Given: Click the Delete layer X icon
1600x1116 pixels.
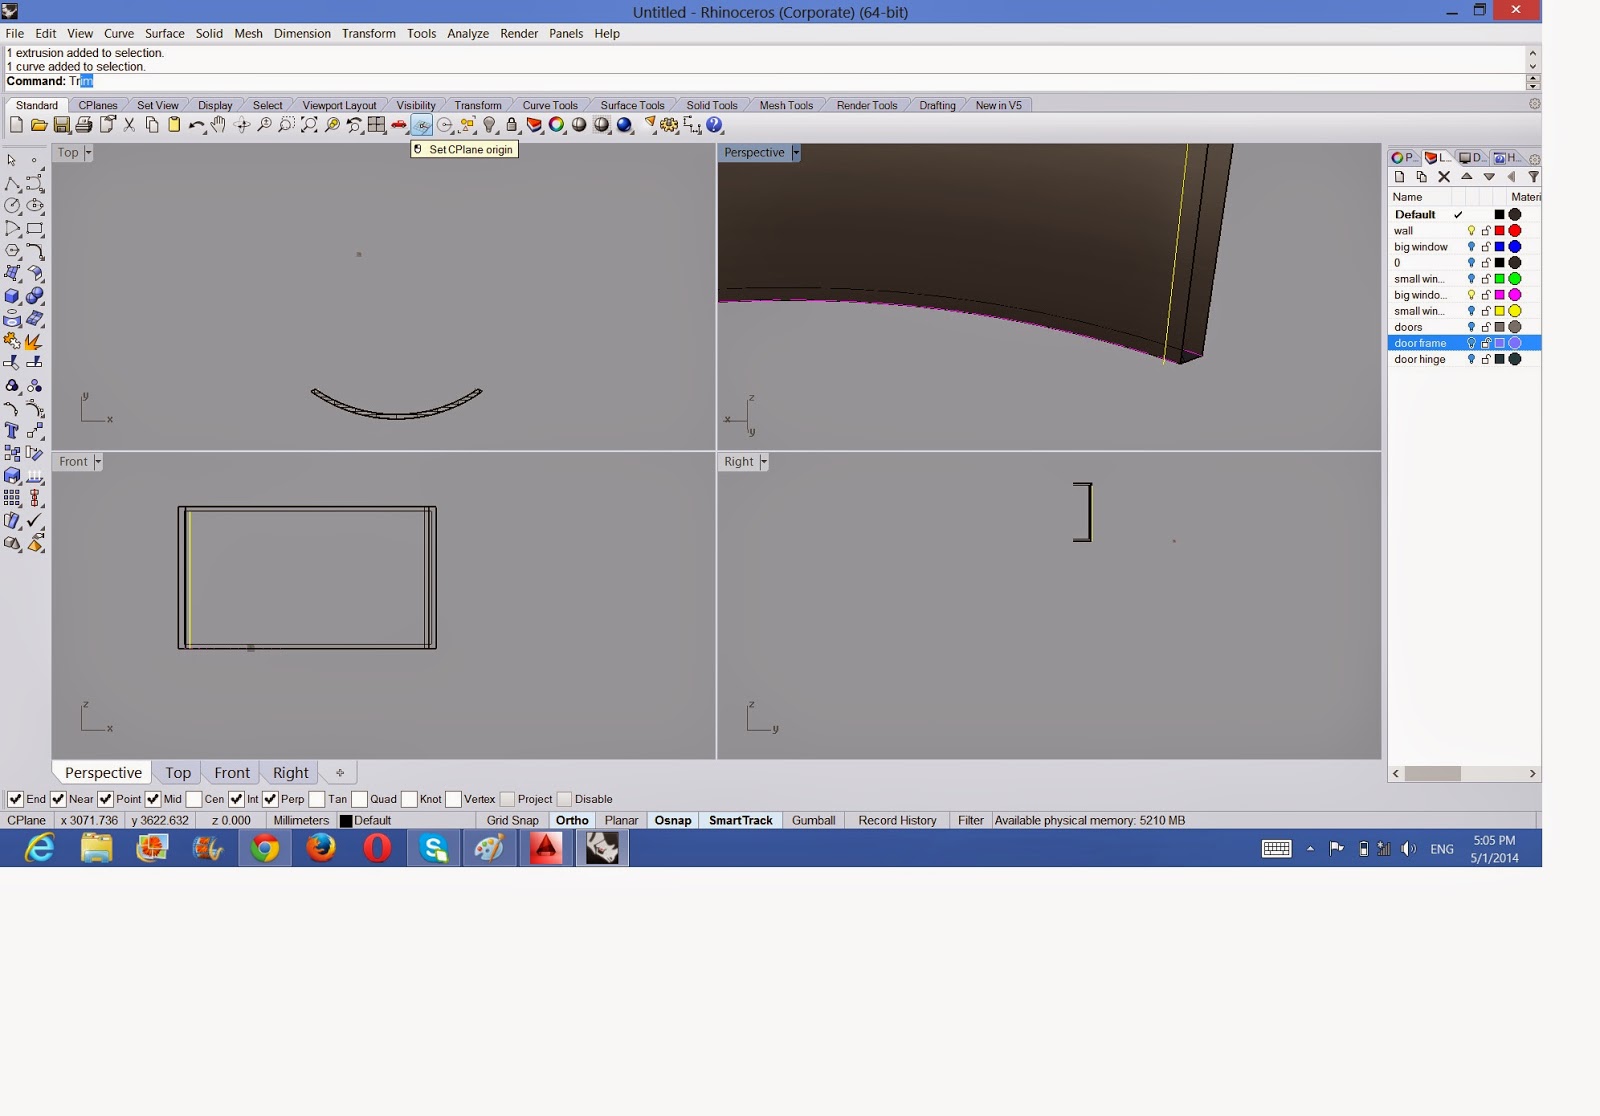Looking at the screenshot, I should [1444, 177].
